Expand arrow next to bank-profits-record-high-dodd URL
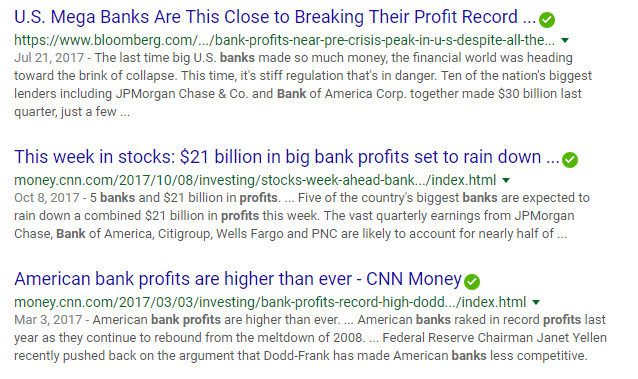This screenshot has width=638, height=379. (x=536, y=302)
